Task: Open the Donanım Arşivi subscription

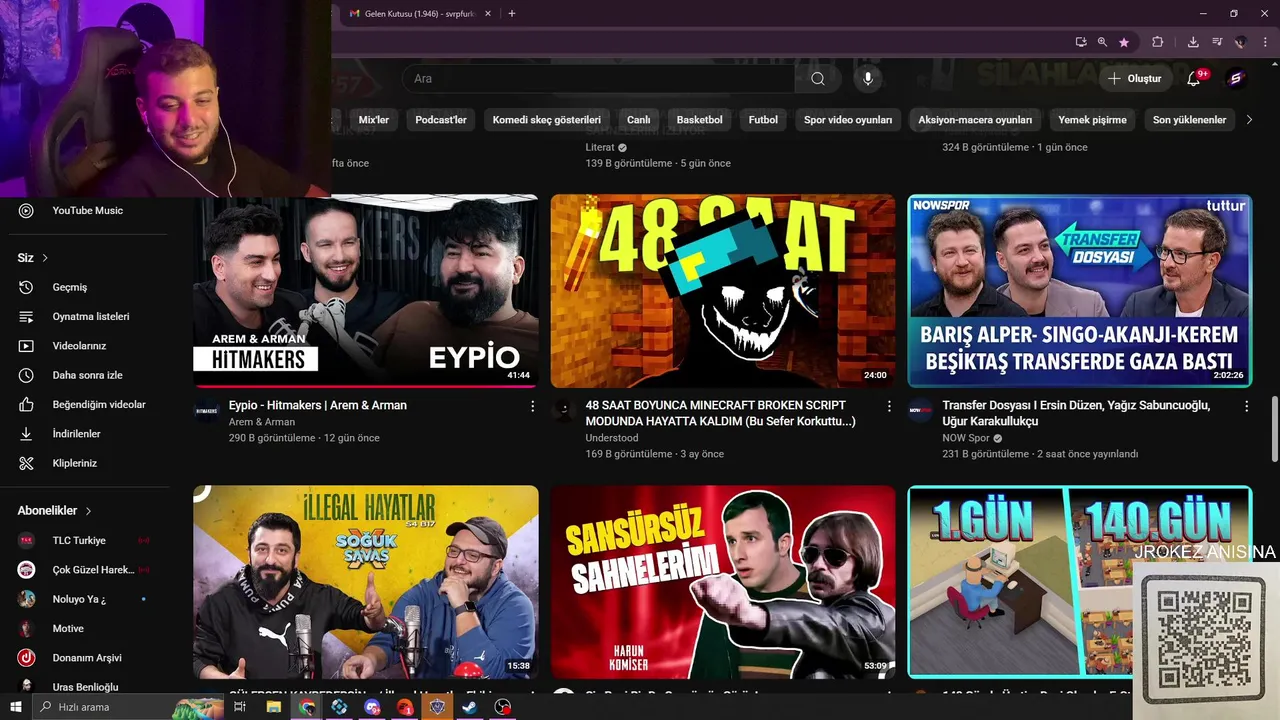Action: pyautogui.click(x=87, y=658)
